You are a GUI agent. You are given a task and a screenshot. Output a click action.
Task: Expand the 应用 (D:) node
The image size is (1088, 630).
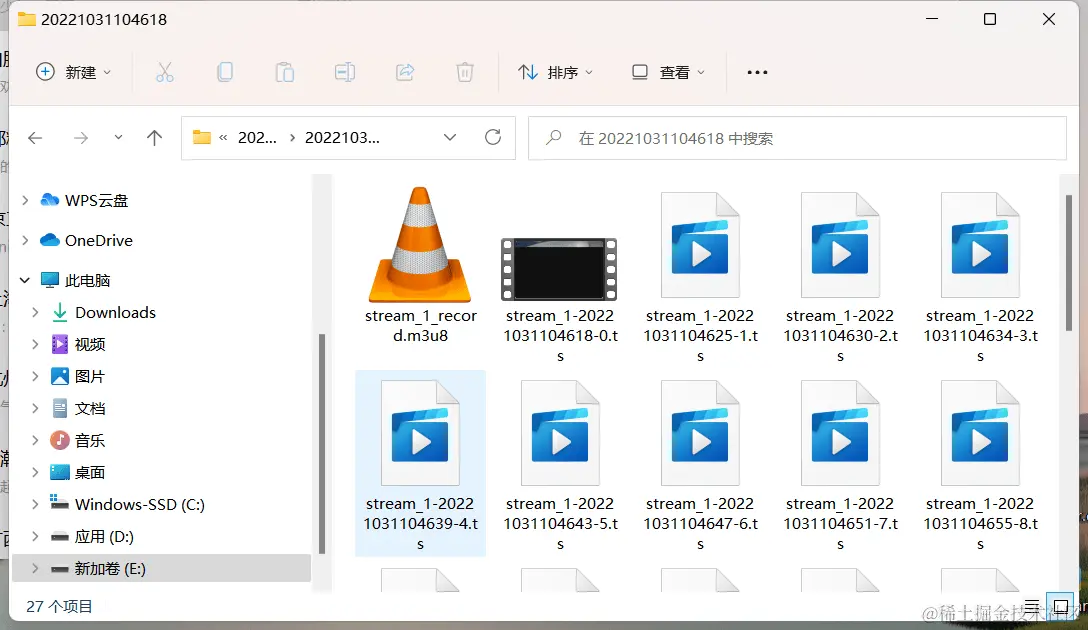(x=35, y=536)
